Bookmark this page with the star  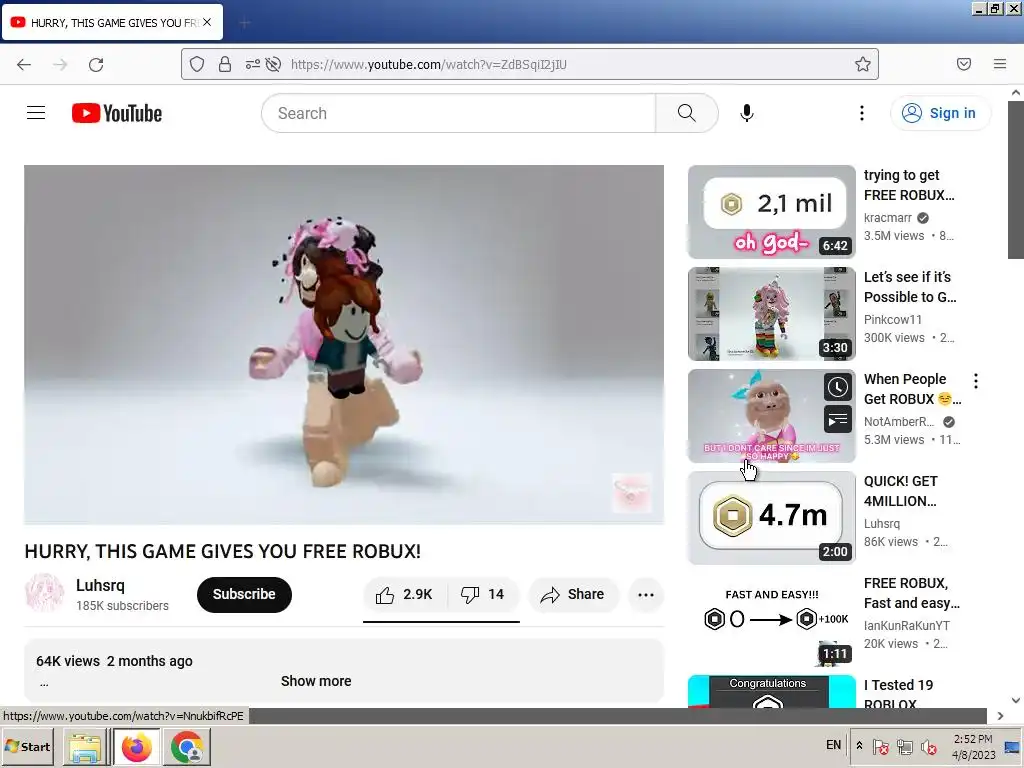(x=863, y=64)
